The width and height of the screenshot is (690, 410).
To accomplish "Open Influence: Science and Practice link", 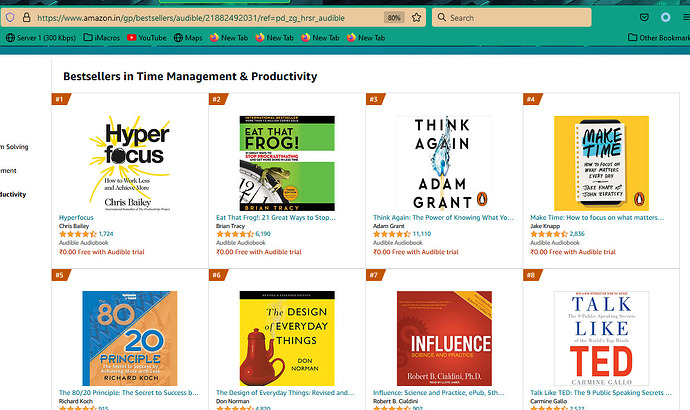I will [439, 392].
